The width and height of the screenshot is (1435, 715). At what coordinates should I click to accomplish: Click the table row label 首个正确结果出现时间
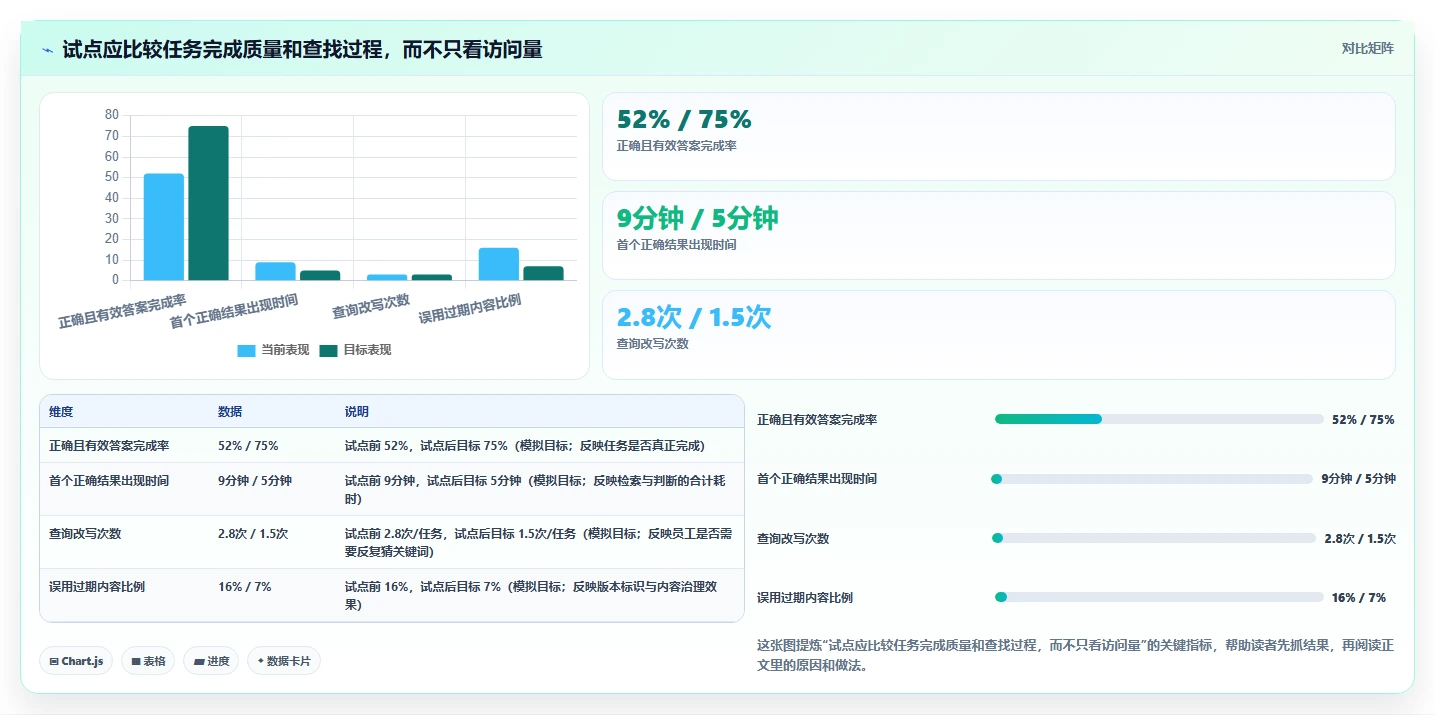point(109,481)
